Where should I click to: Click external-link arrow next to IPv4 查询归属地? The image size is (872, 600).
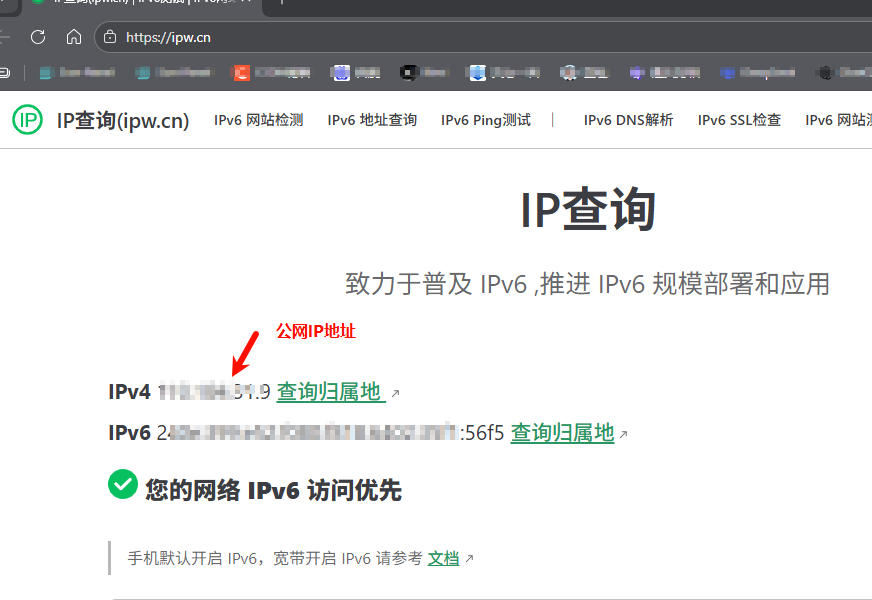[x=395, y=394]
